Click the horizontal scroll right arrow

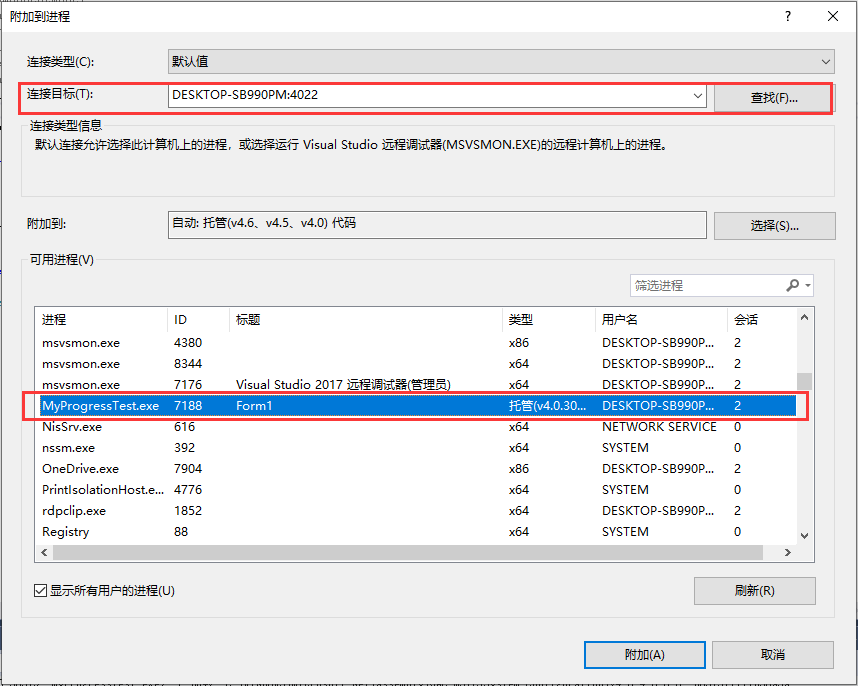point(787,553)
